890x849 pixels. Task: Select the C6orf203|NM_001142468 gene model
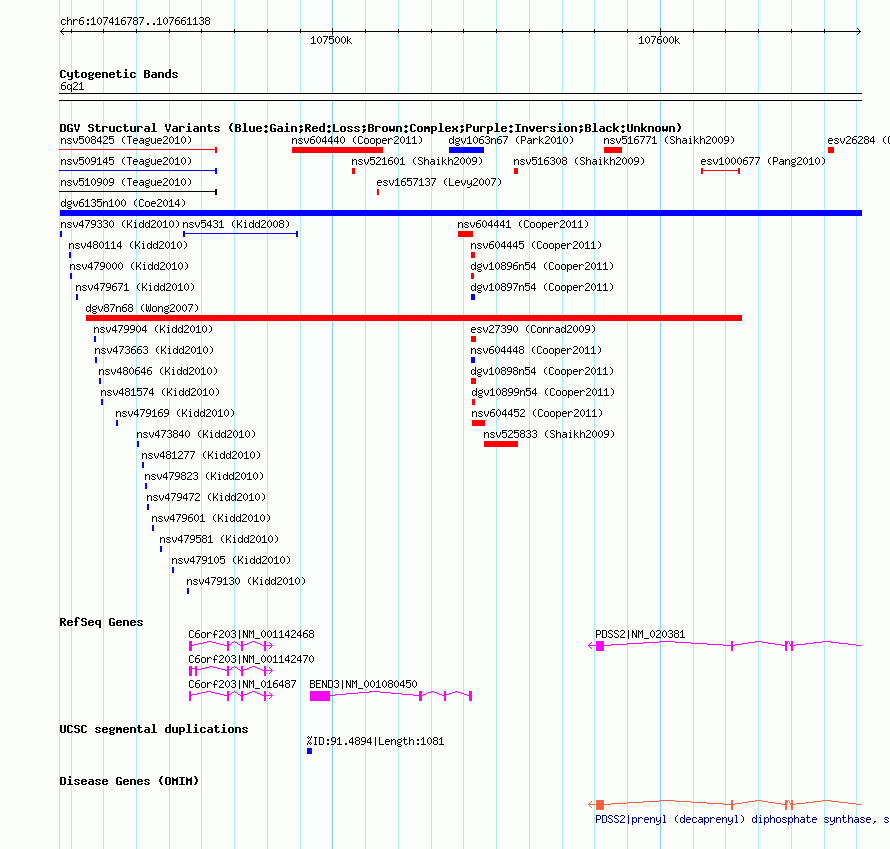point(231,646)
